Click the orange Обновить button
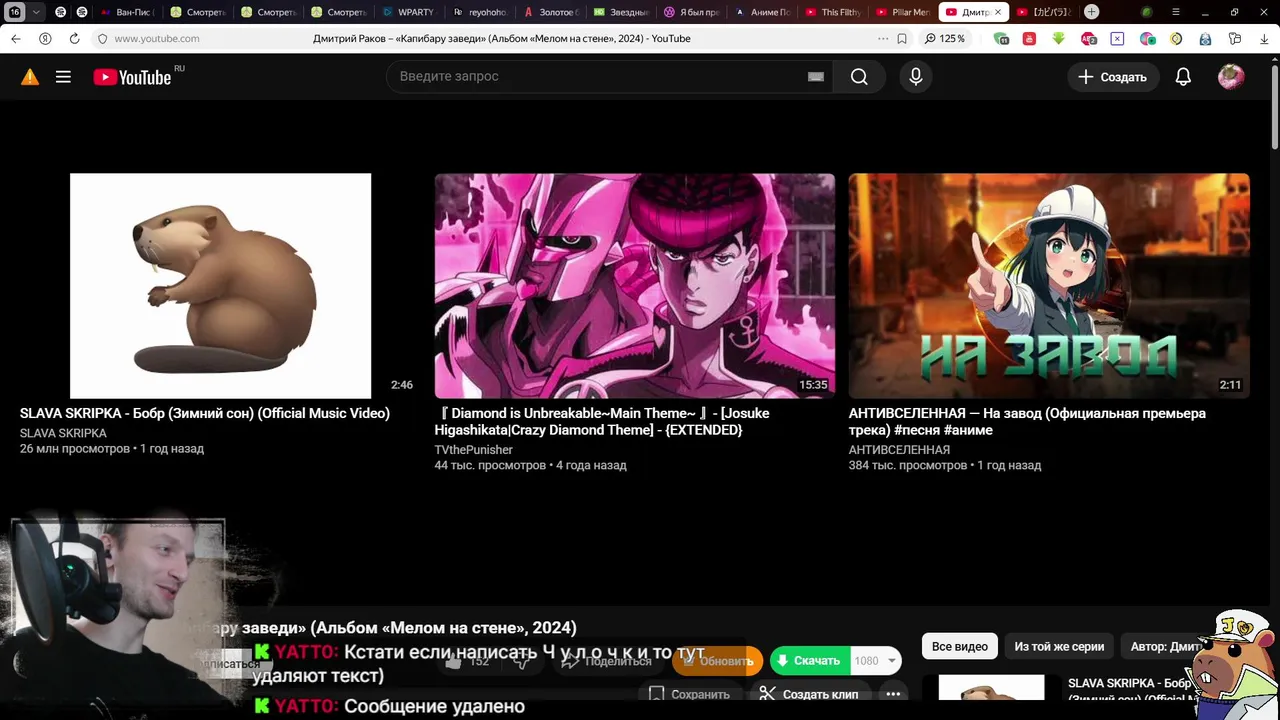The image size is (1280, 720). tap(717, 661)
